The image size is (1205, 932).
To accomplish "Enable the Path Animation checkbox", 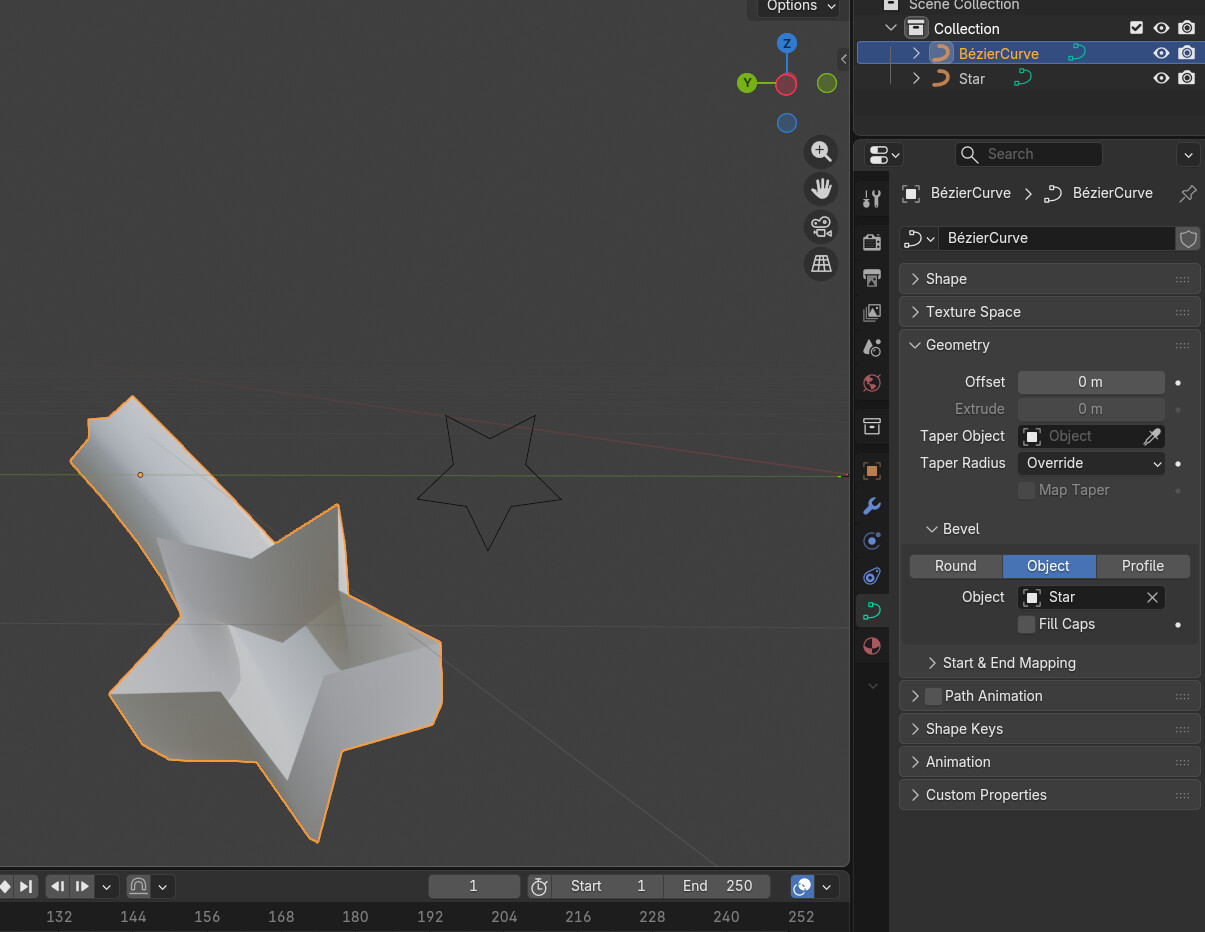I will tap(933, 696).
